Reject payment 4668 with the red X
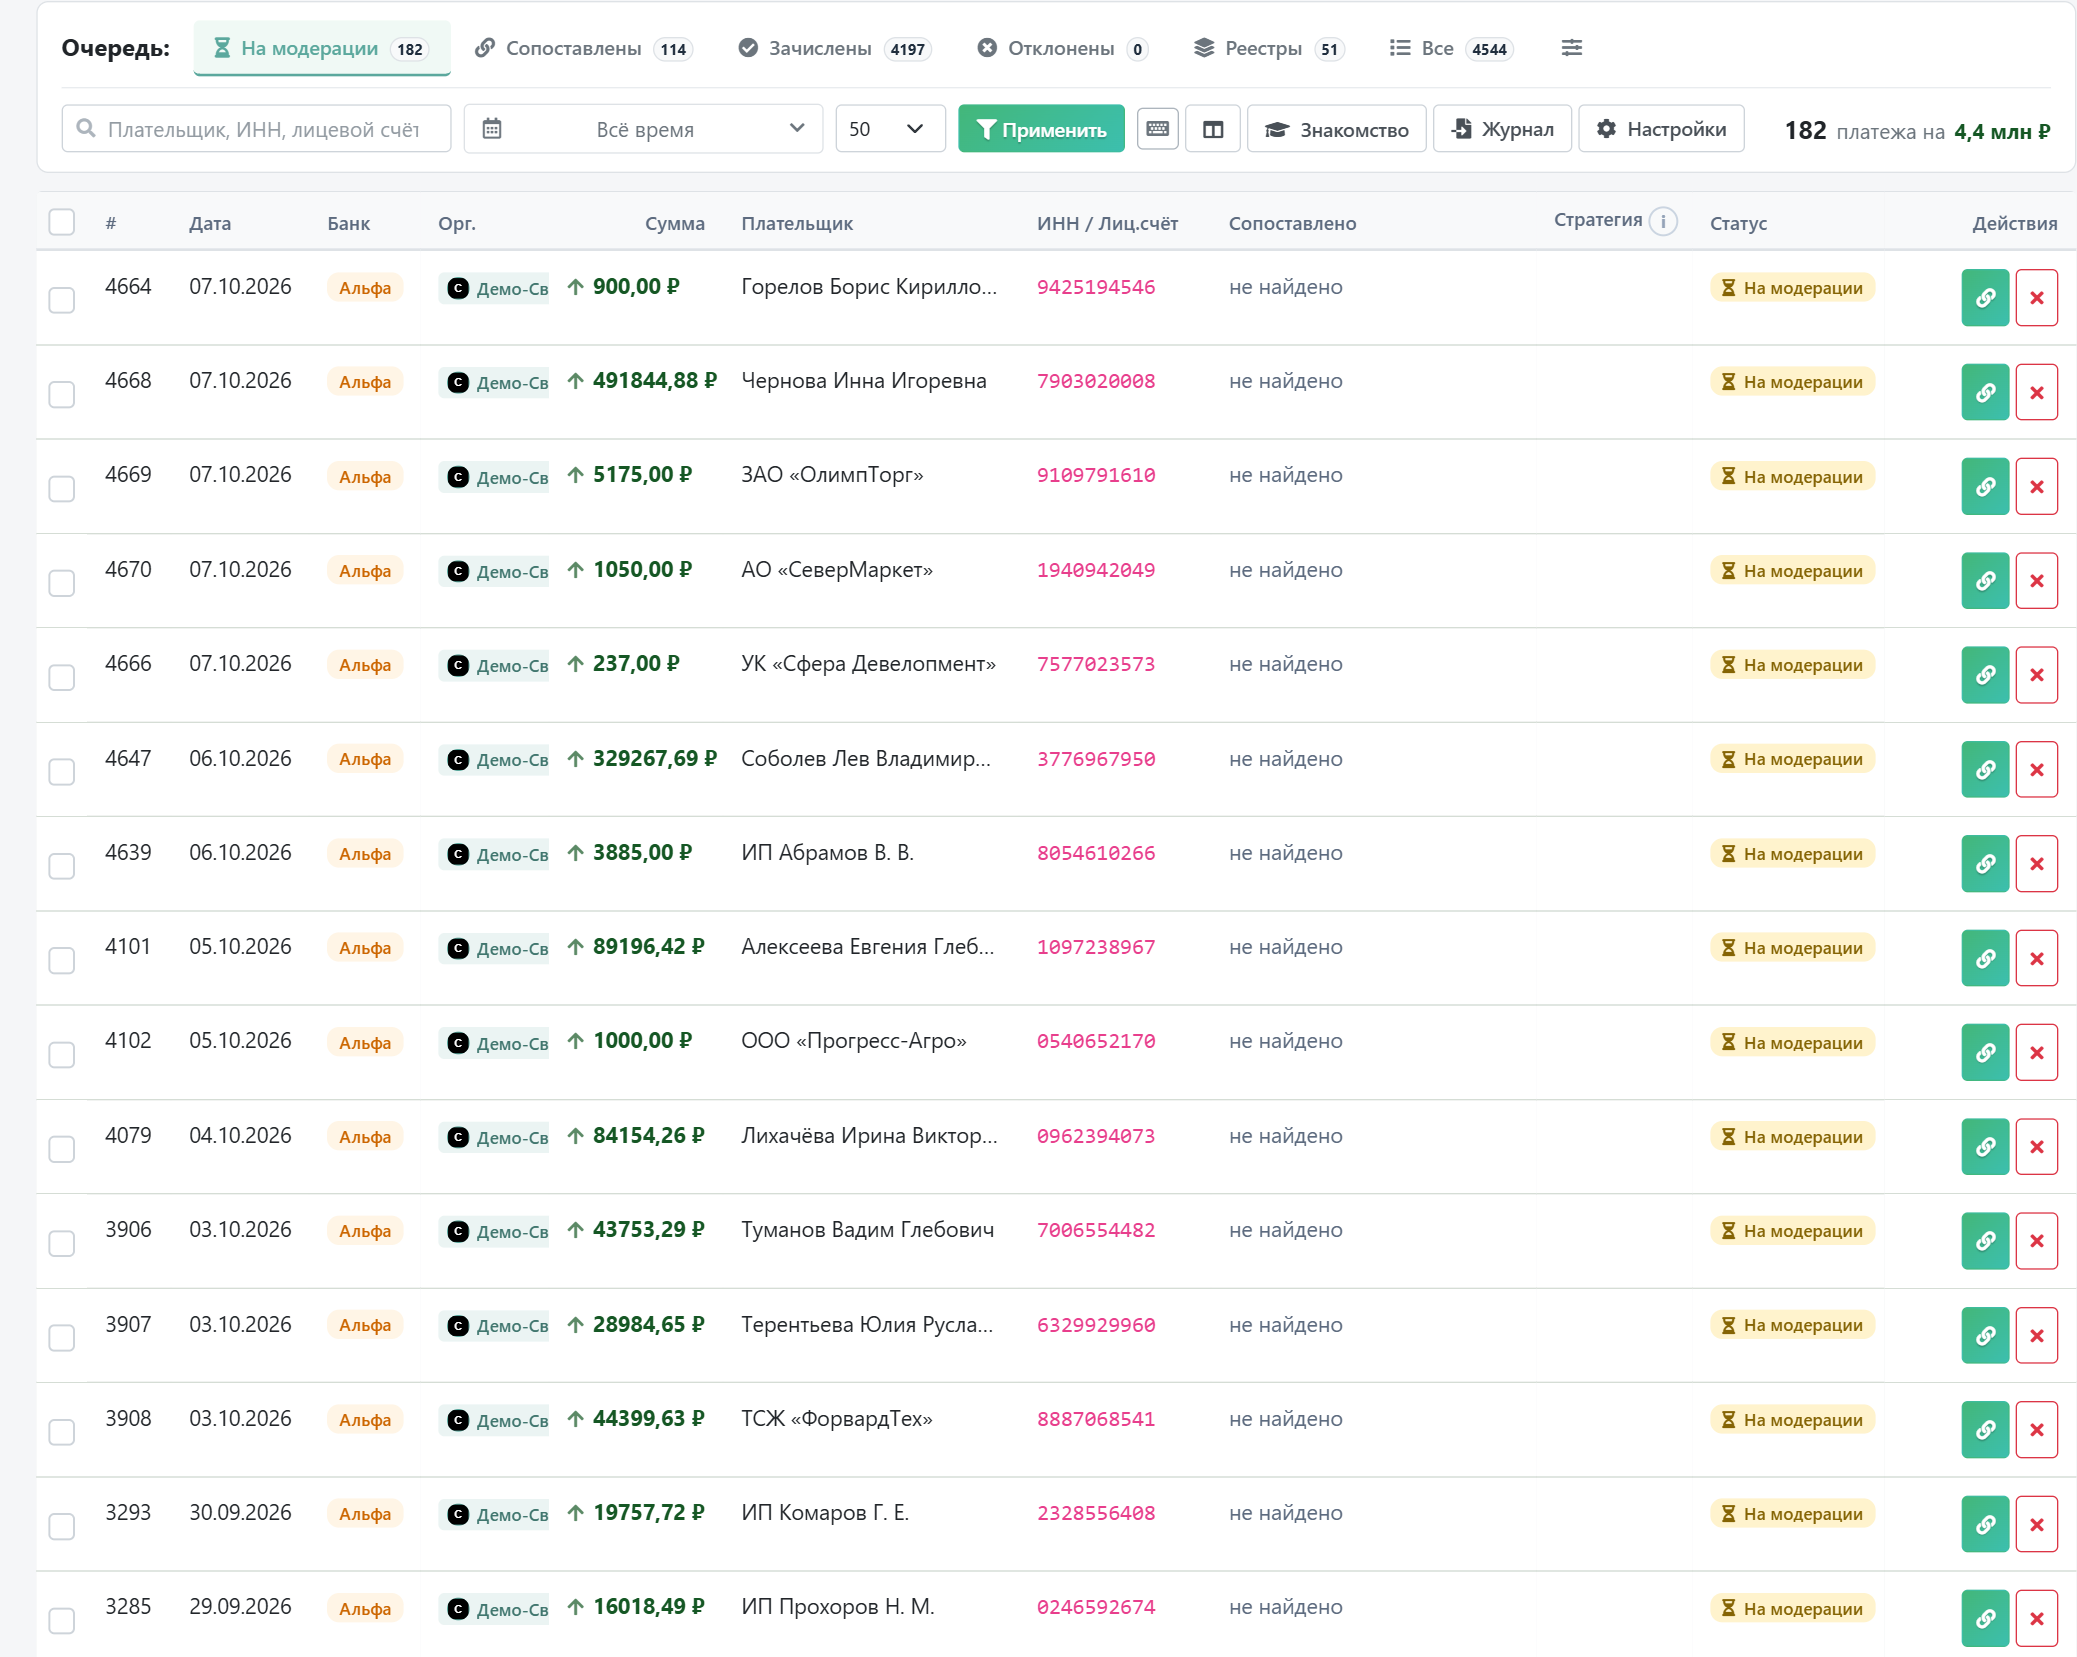Screen dimensions: 2077x1657 tap(2036, 392)
